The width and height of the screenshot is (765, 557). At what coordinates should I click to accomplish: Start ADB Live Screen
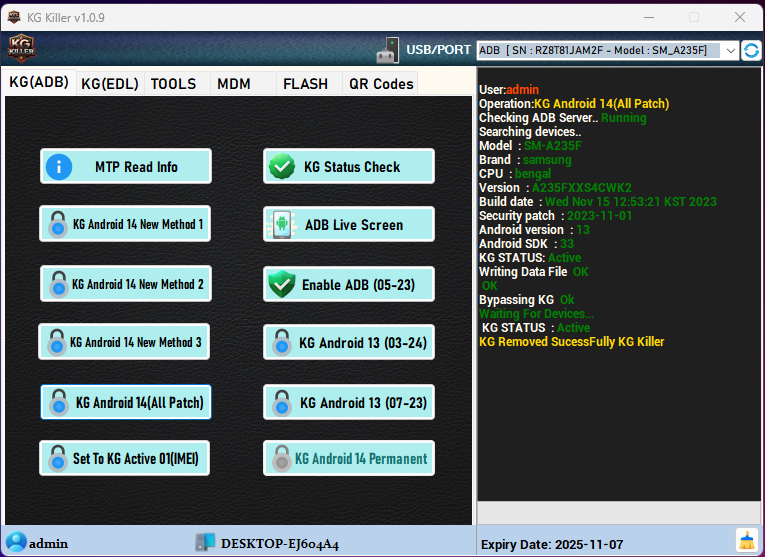point(349,224)
